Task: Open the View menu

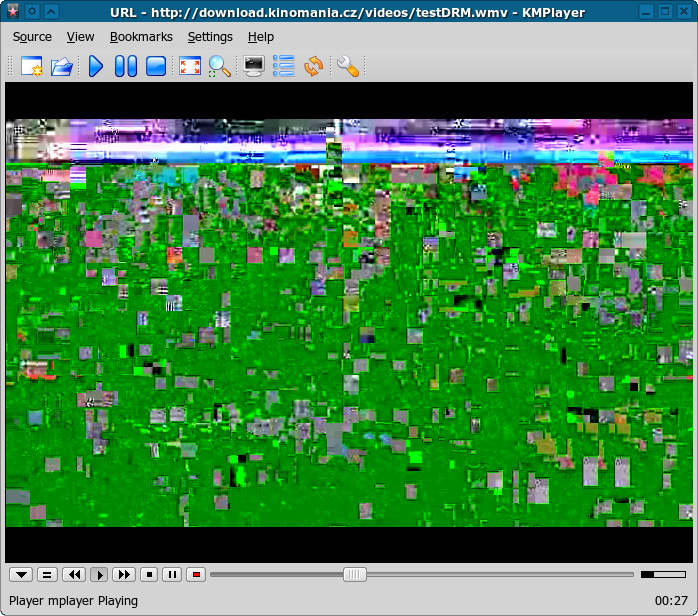Action: (81, 37)
